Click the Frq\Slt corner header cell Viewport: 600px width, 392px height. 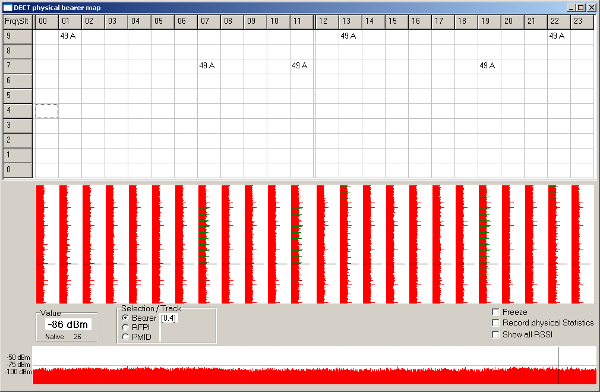click(17, 22)
